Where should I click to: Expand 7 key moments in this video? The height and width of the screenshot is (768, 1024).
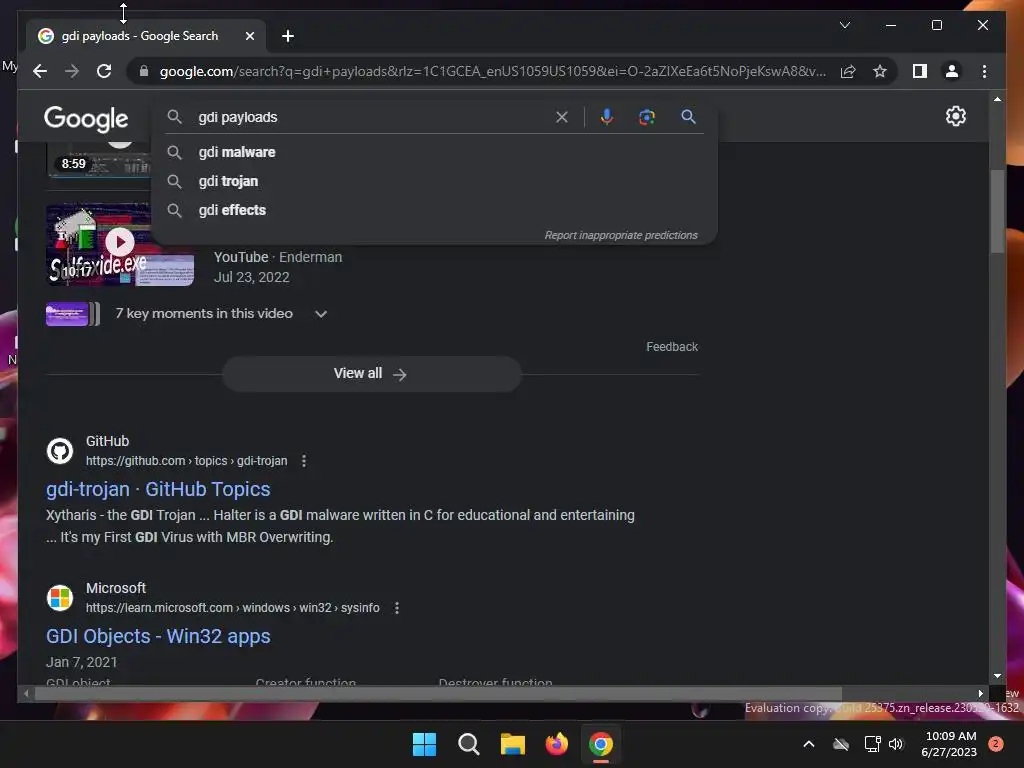(x=221, y=313)
